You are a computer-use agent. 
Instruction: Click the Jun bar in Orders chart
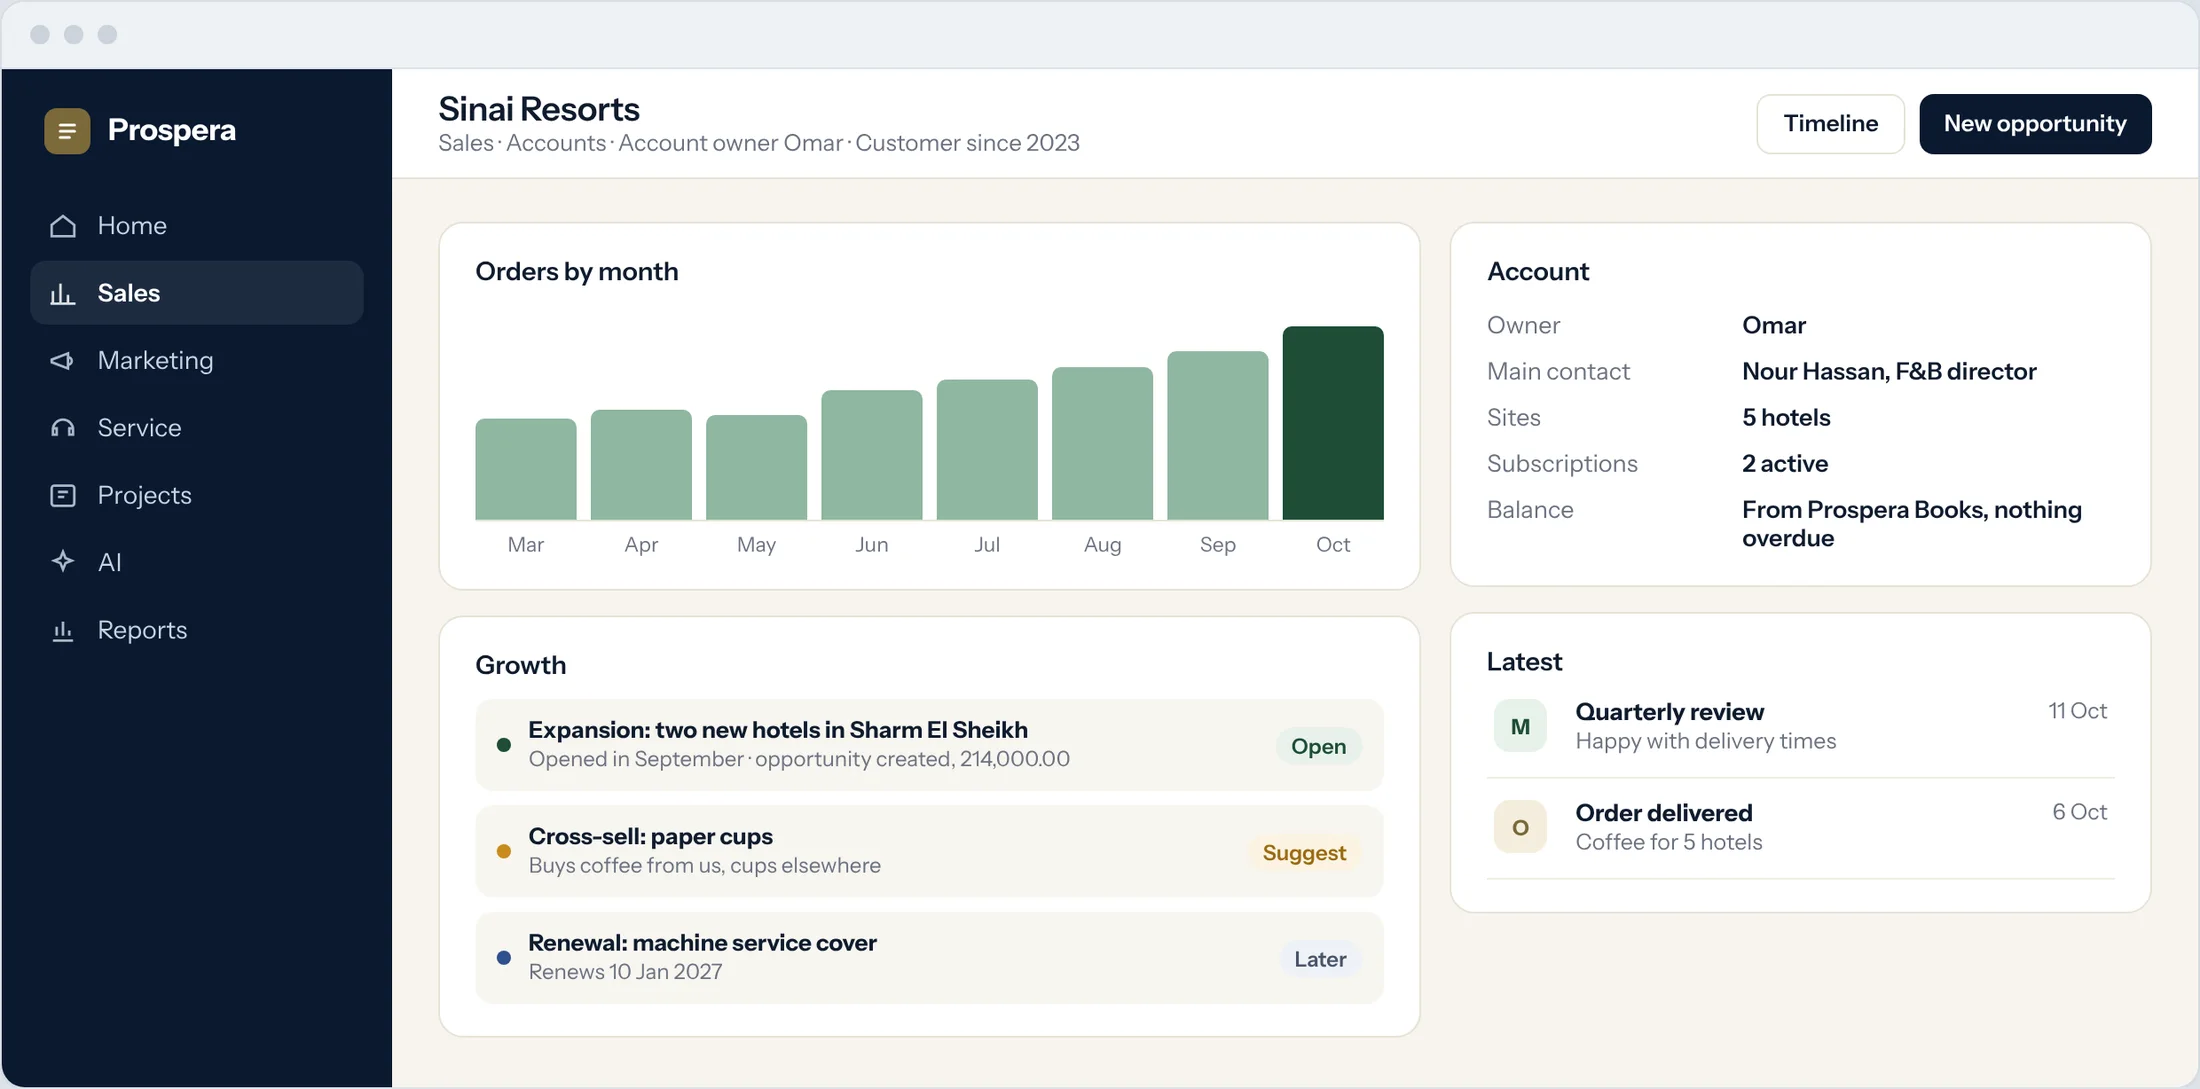(x=872, y=455)
